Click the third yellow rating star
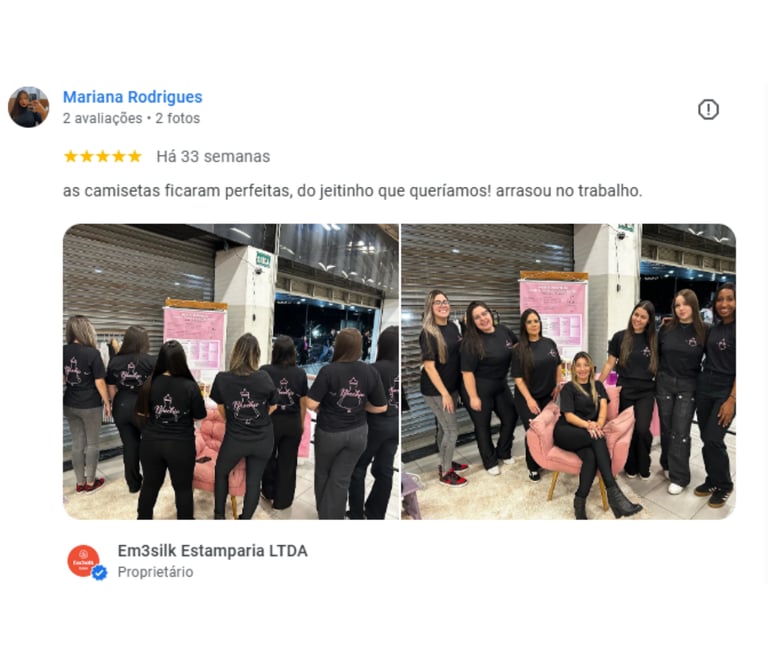Screen dimensions: 768x669 pos(102,156)
